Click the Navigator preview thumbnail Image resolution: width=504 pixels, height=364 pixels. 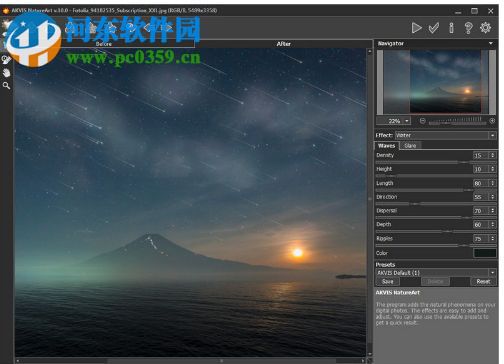[436, 82]
